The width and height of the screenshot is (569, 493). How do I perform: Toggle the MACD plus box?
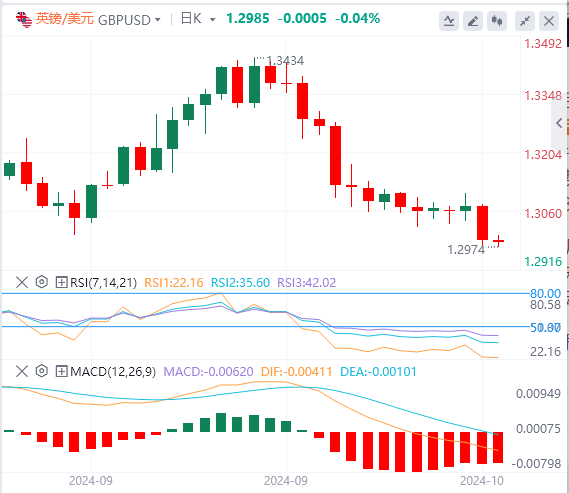[x=61, y=371]
